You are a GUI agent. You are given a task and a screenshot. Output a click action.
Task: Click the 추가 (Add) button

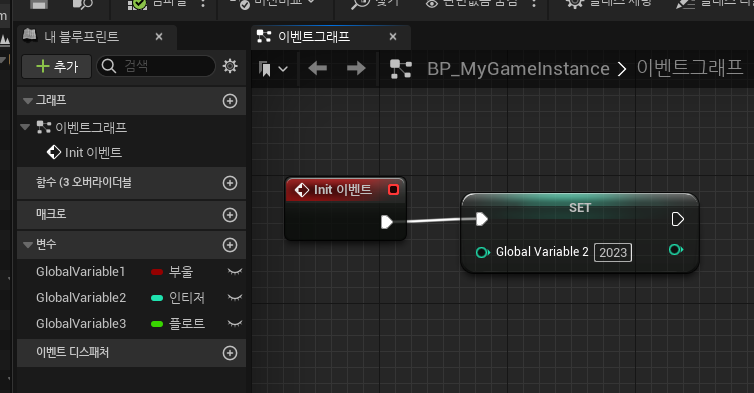click(57, 66)
